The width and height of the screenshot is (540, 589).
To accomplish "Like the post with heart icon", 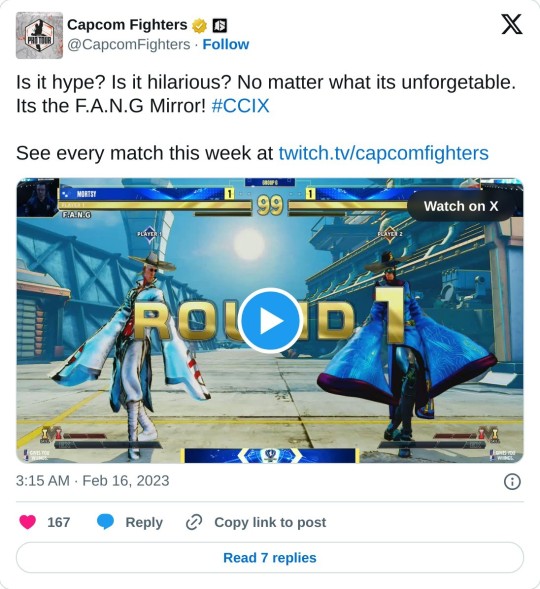I will coord(27,522).
